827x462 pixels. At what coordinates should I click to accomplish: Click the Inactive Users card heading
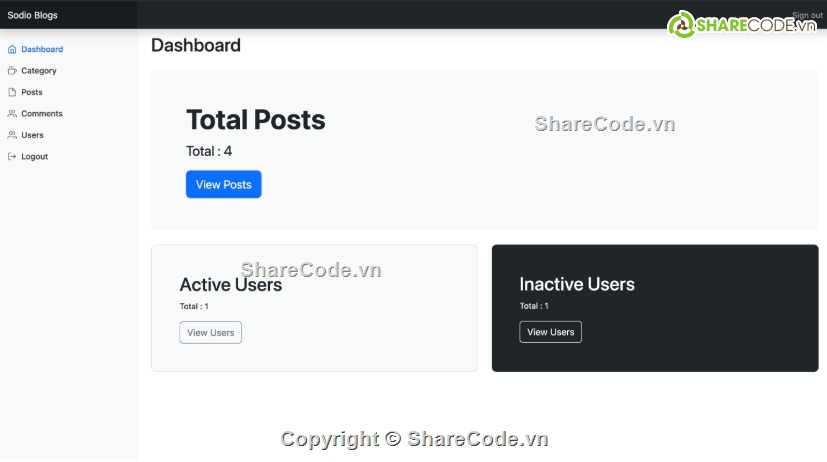coord(577,284)
